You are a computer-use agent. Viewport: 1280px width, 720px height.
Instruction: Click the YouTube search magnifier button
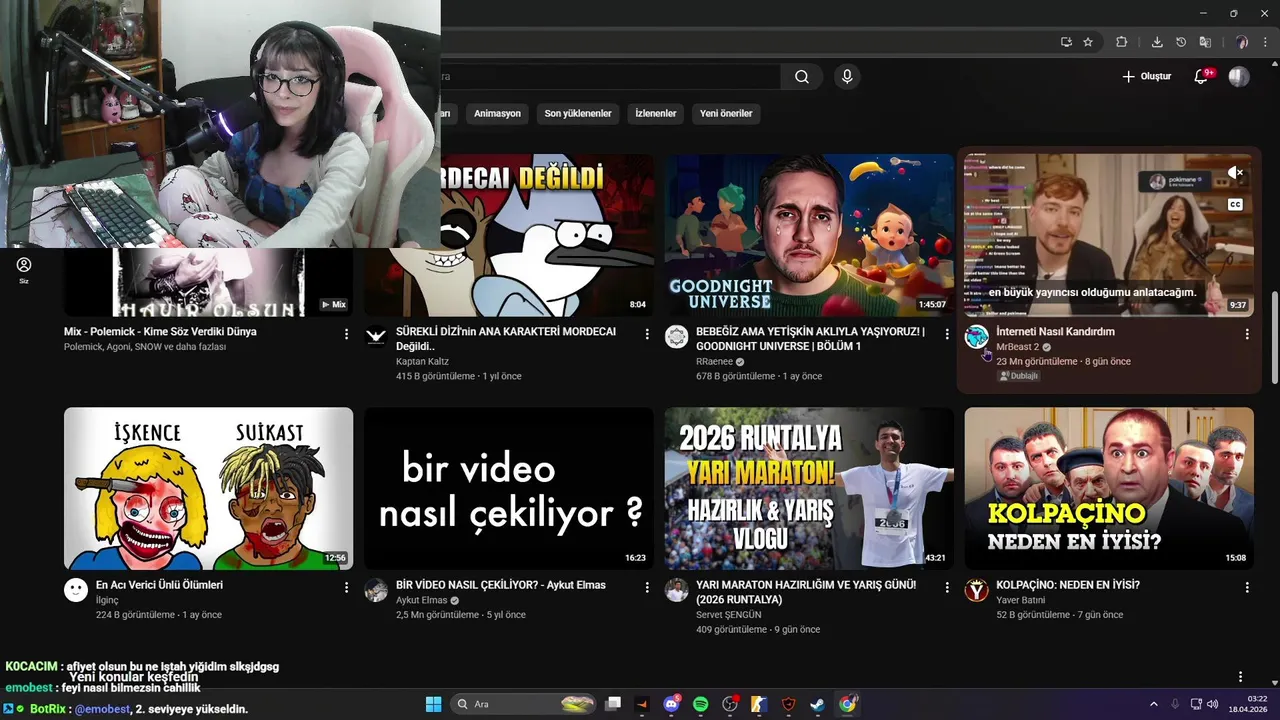click(x=802, y=77)
